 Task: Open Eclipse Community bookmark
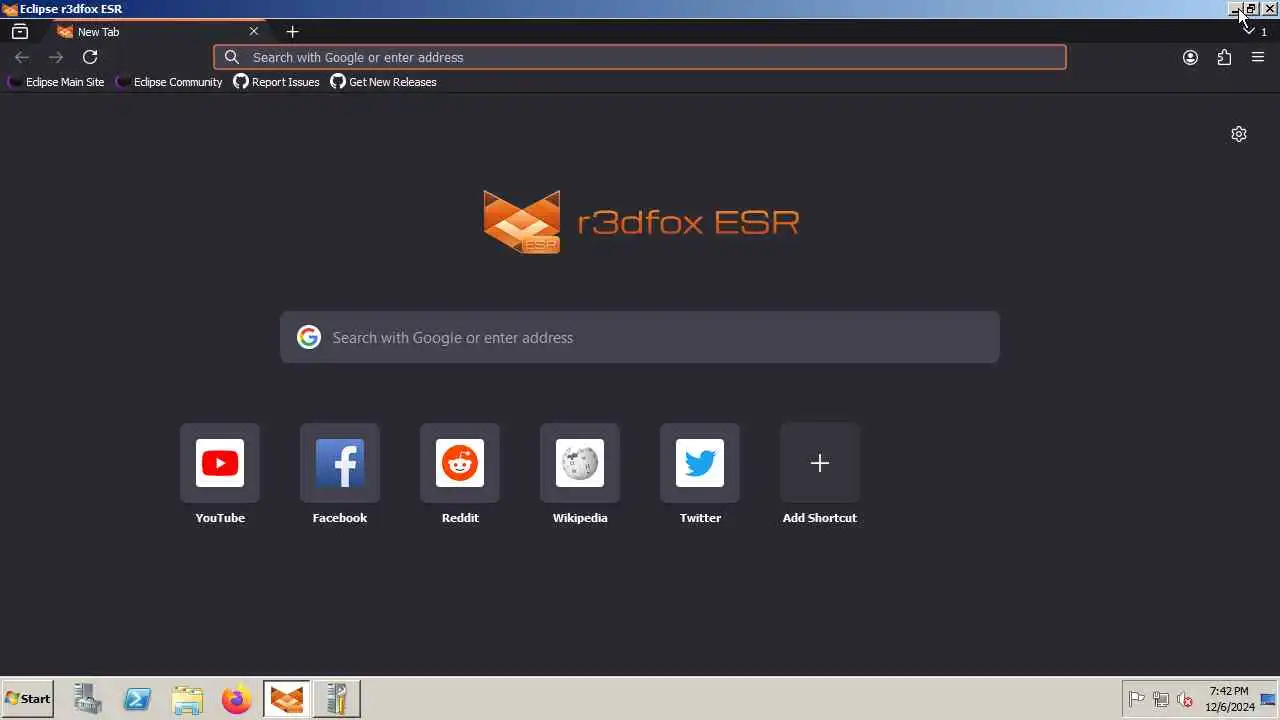point(169,82)
